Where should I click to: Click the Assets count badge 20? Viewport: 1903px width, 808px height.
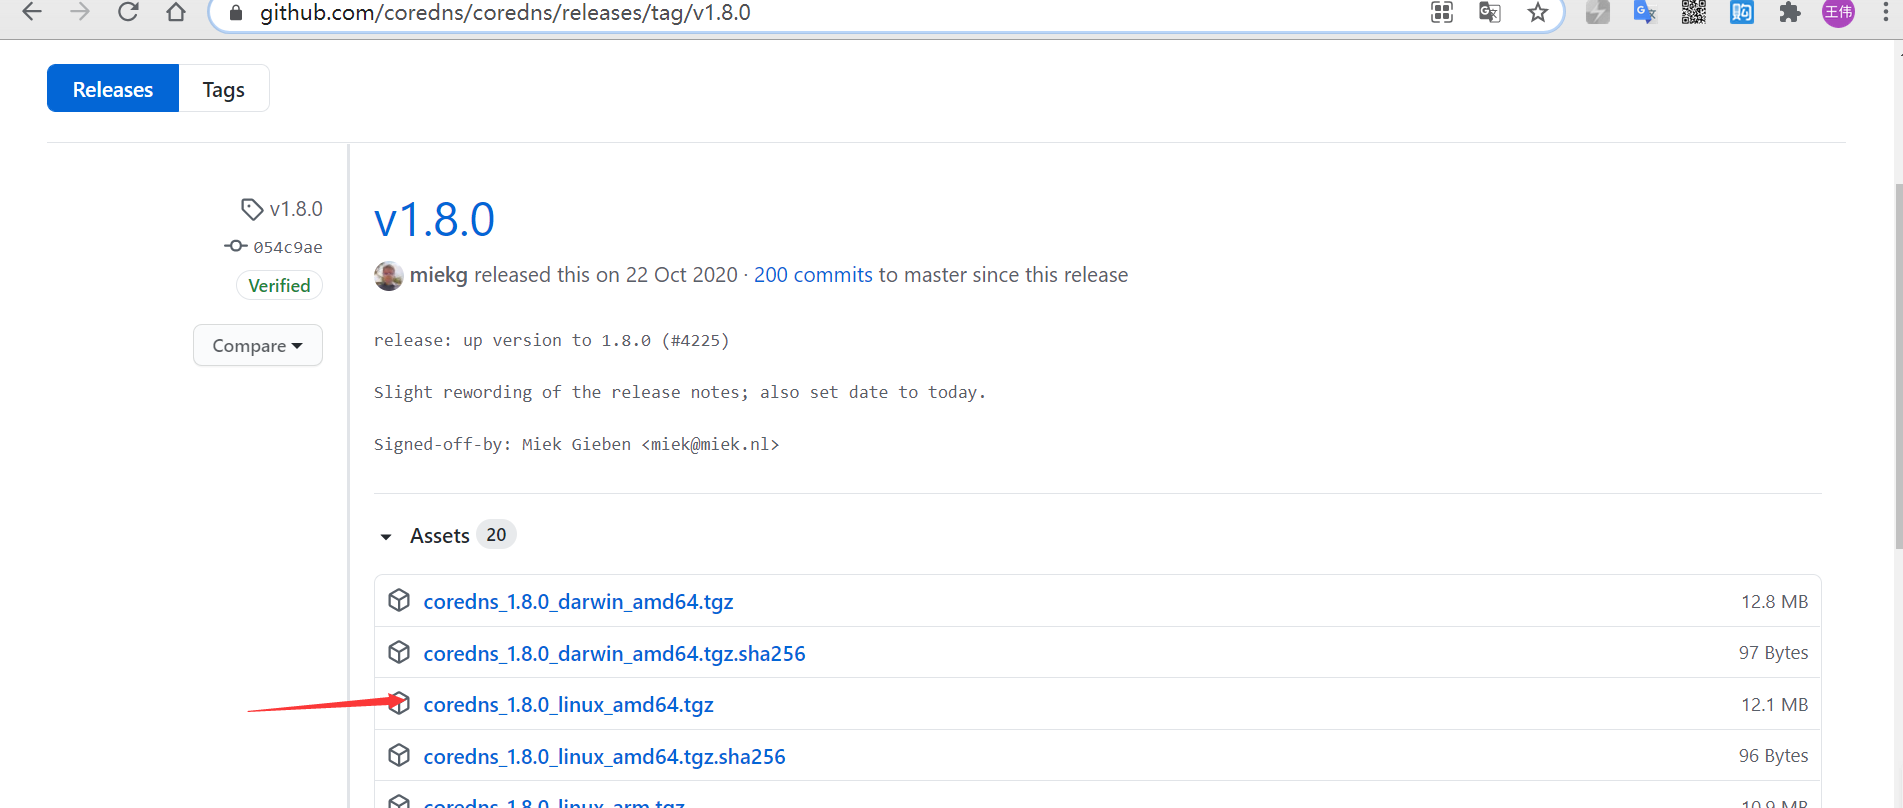[x=496, y=535]
